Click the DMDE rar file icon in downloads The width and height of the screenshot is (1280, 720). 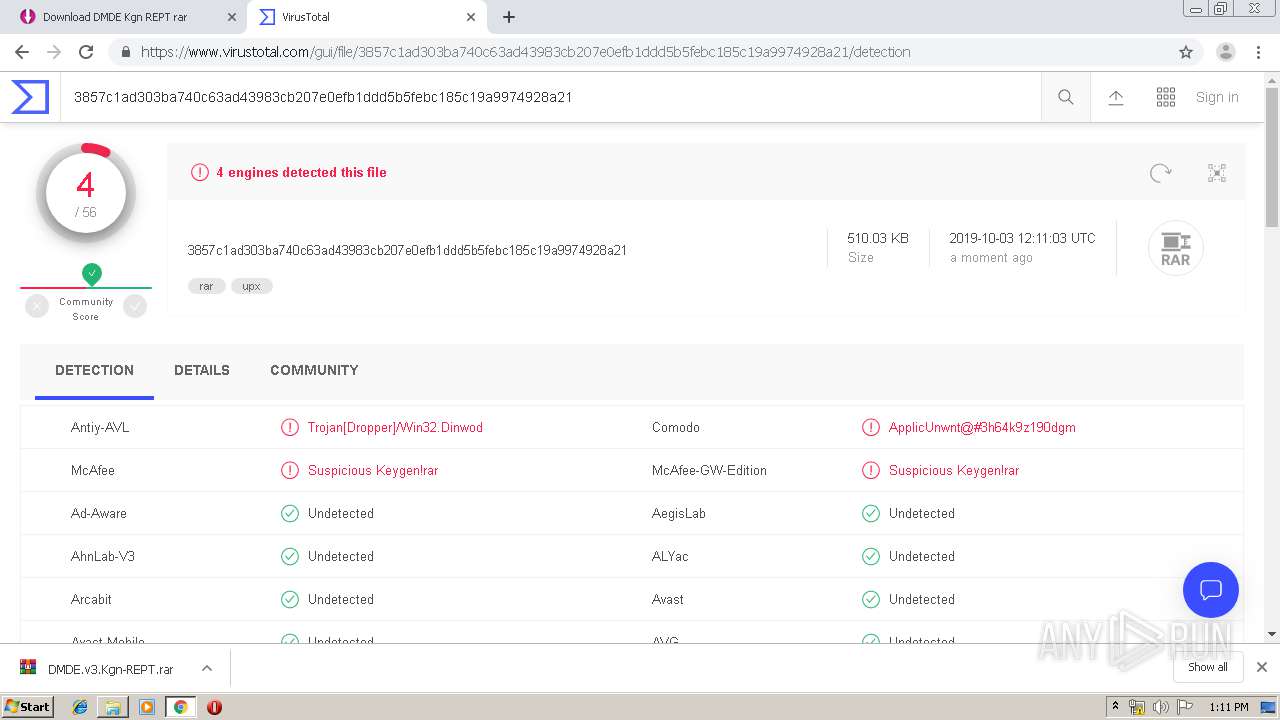(29, 668)
